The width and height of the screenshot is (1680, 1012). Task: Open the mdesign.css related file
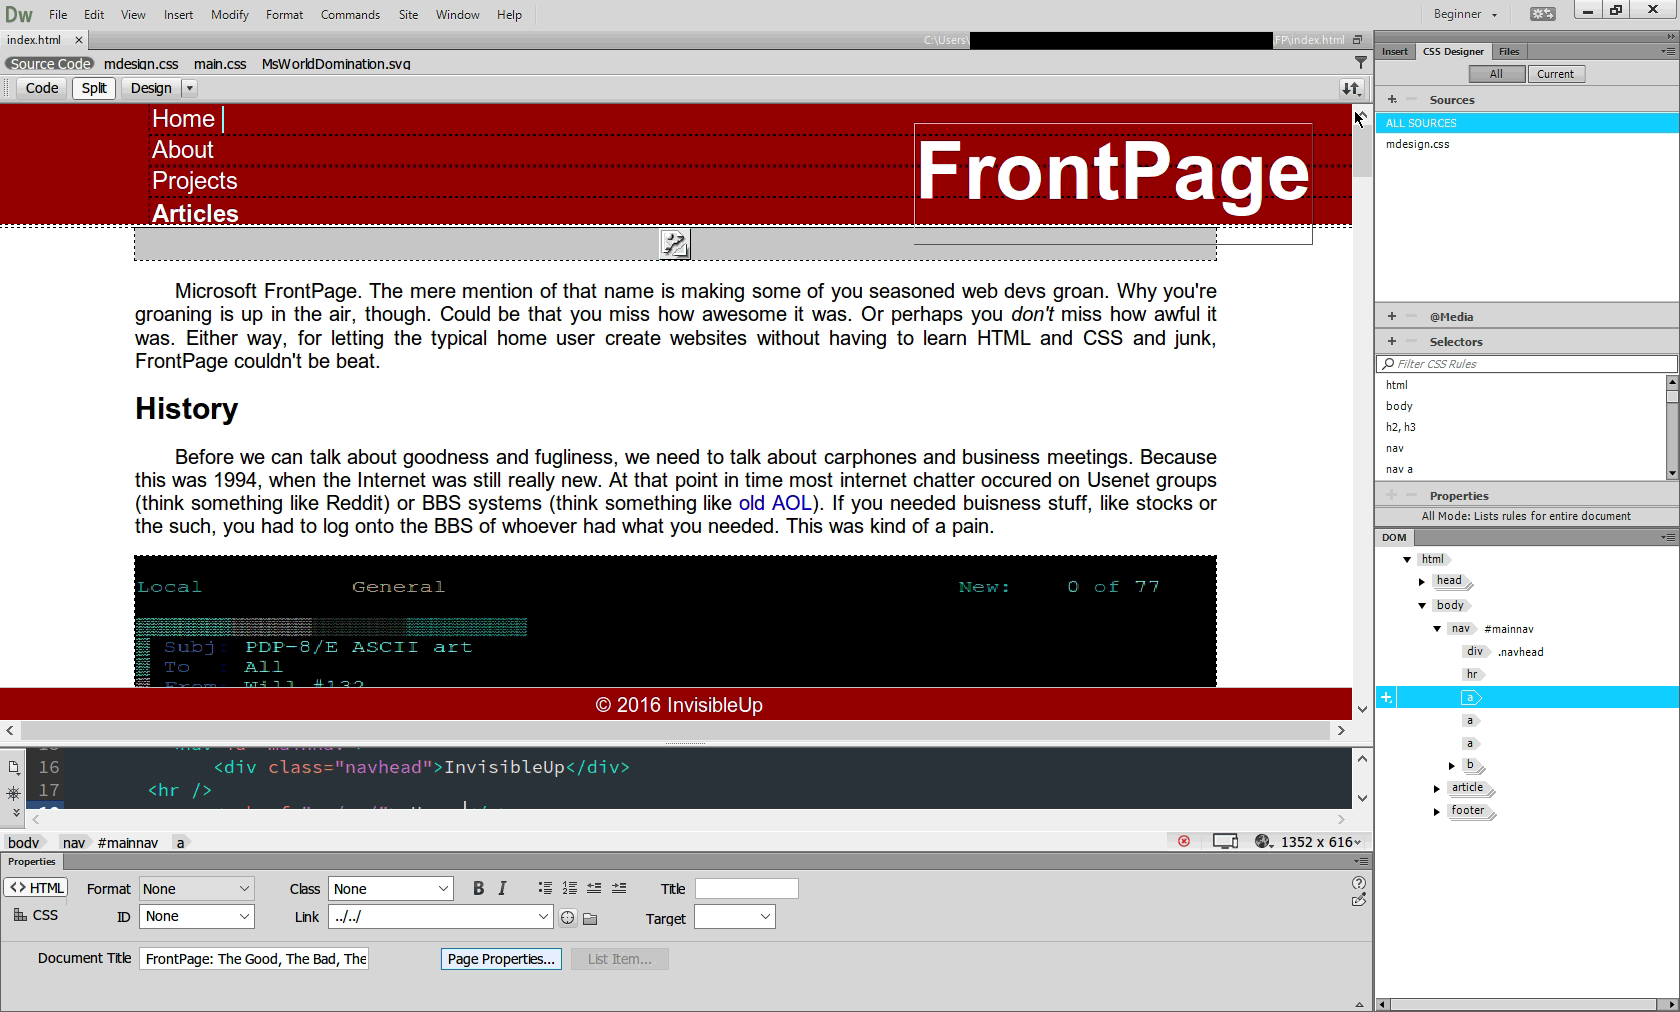(x=141, y=63)
